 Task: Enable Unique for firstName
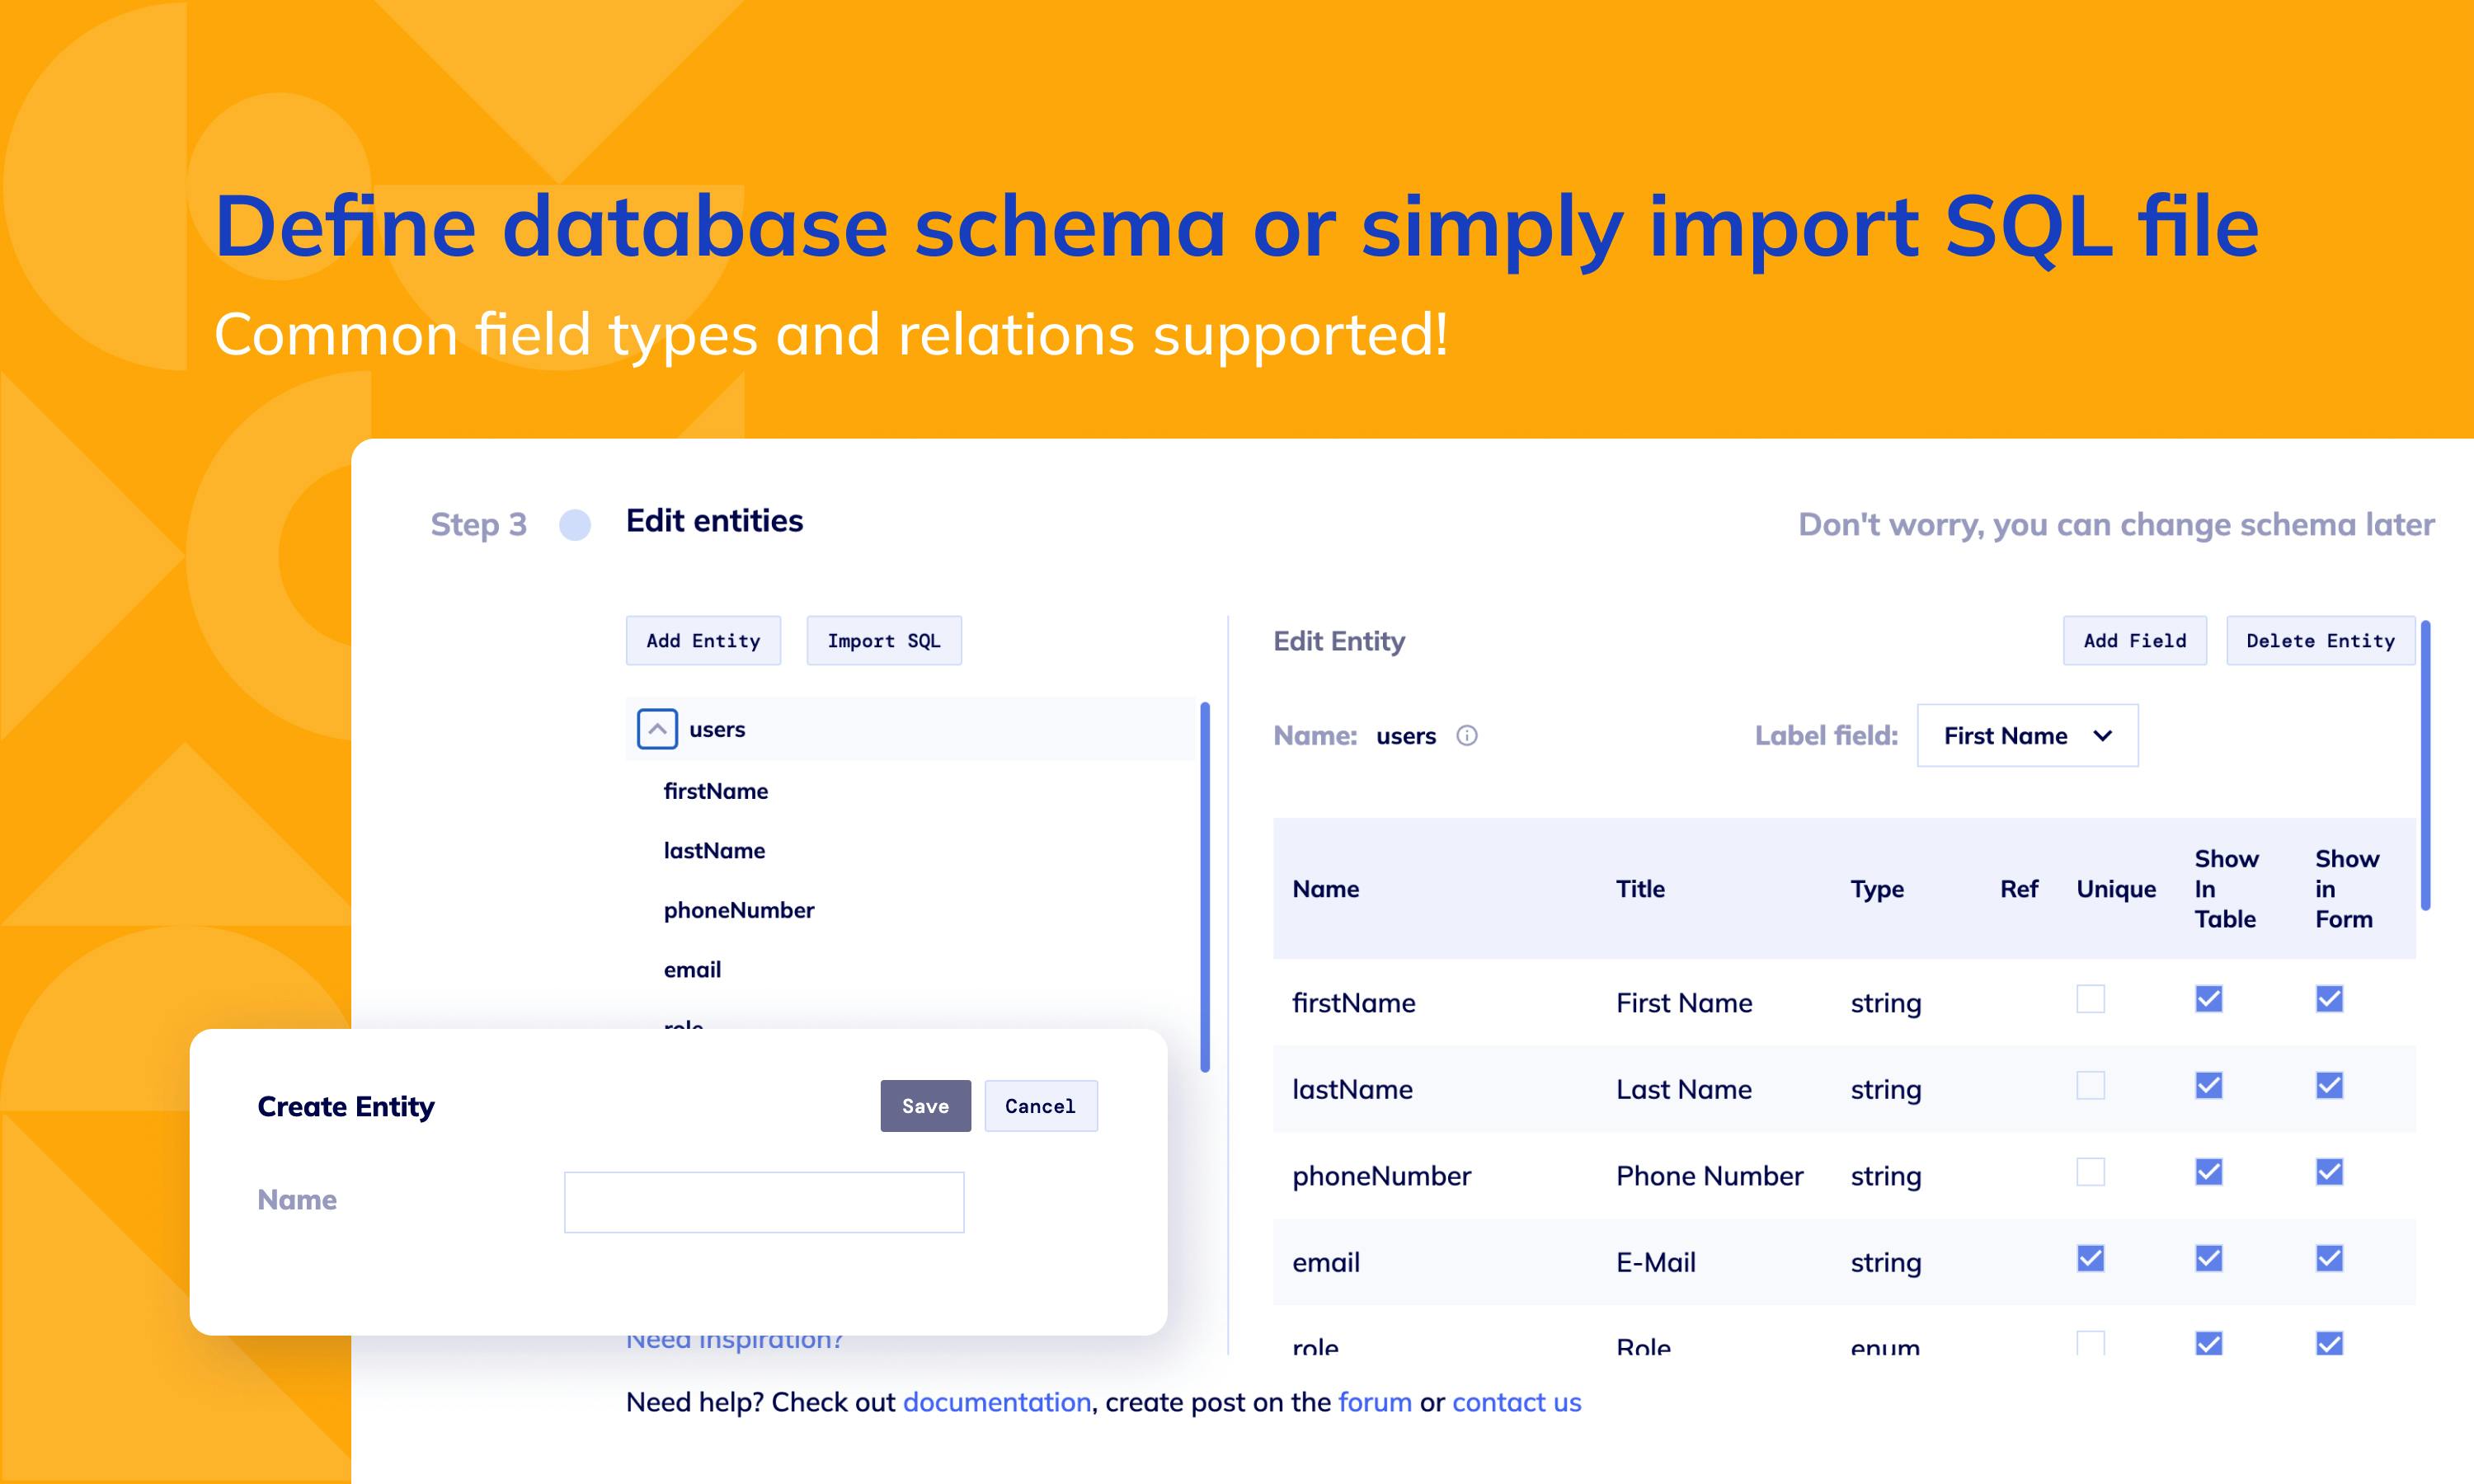(2090, 999)
